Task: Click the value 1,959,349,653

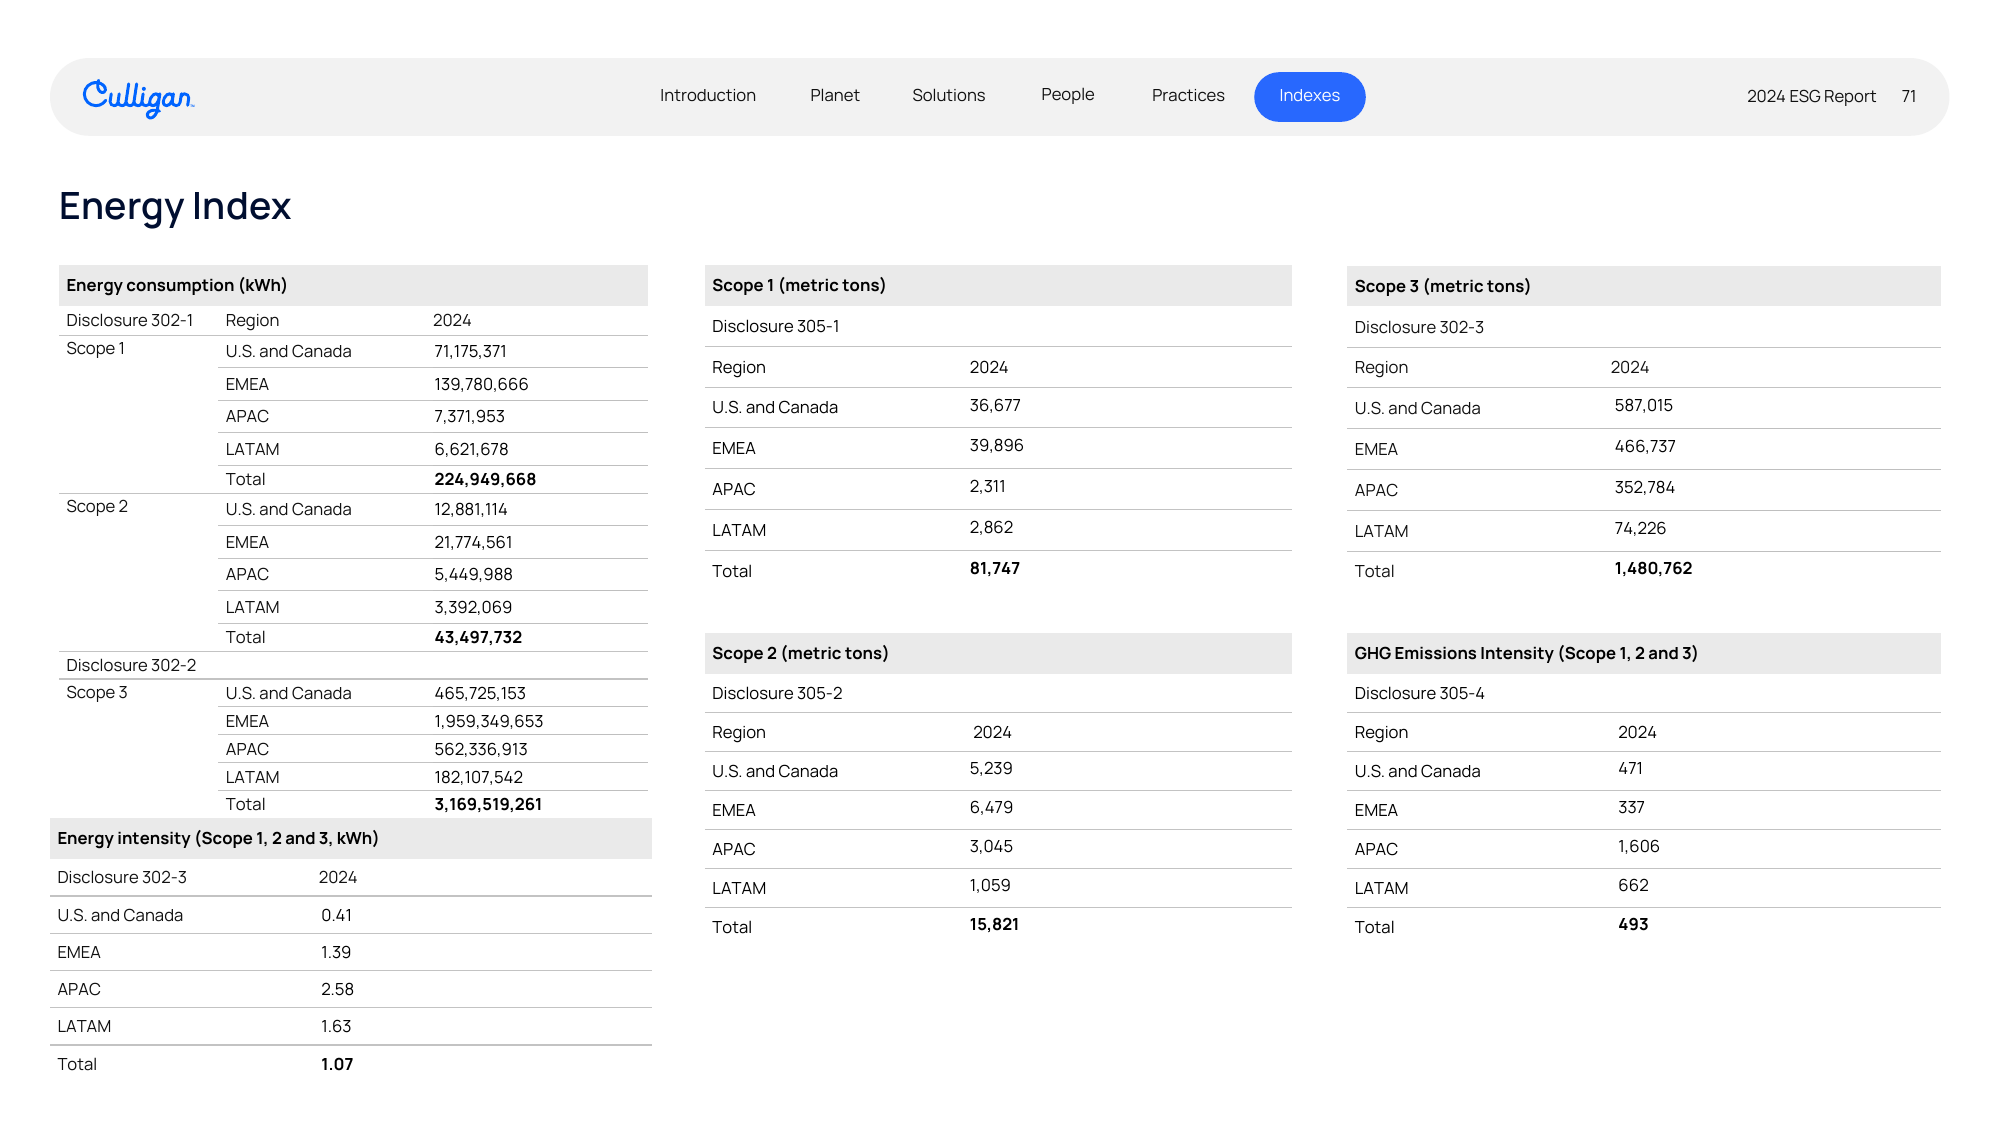Action: pos(489,722)
